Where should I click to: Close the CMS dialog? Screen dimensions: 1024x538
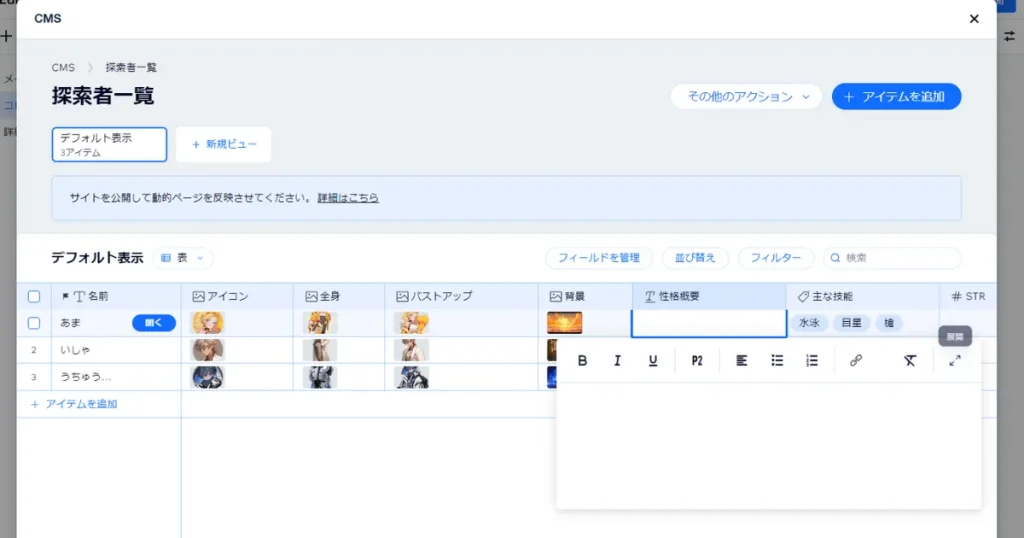(974, 19)
